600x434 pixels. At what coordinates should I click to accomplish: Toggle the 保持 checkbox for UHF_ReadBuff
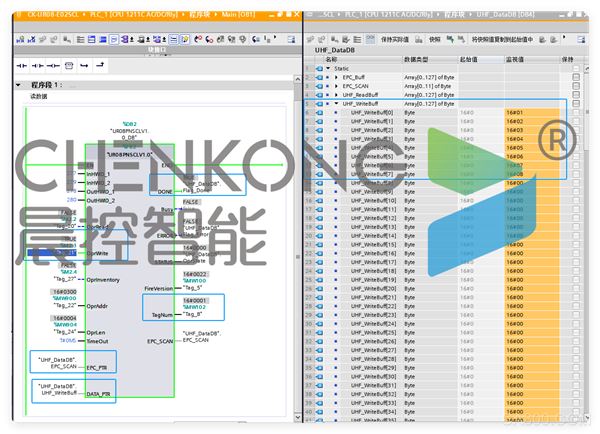[576, 95]
